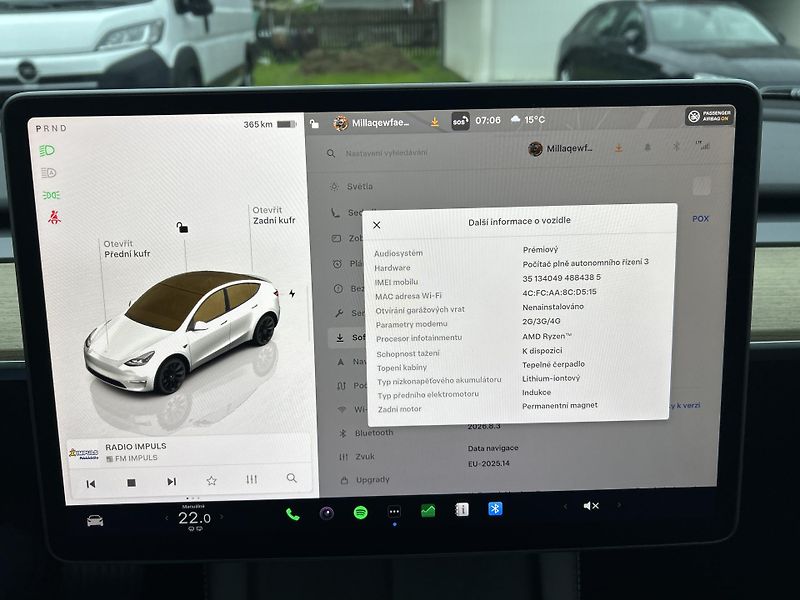Open the charge port lightning icon
800x600 pixels.
292,294
